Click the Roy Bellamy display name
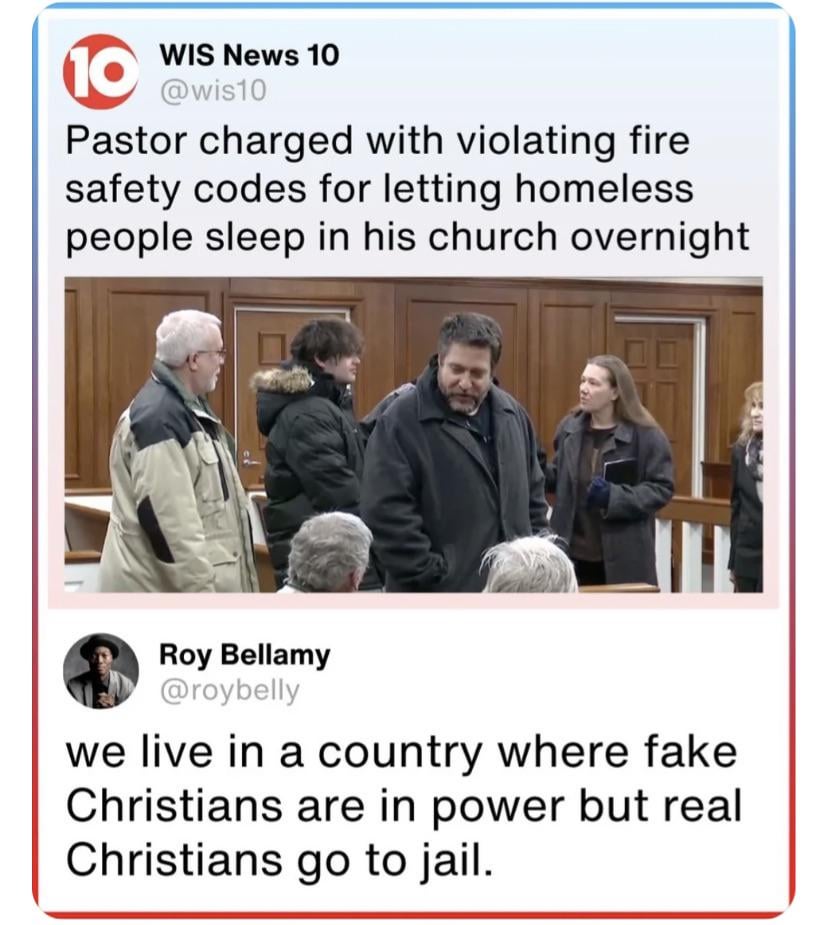The height and width of the screenshot is (925, 827). coord(245,655)
